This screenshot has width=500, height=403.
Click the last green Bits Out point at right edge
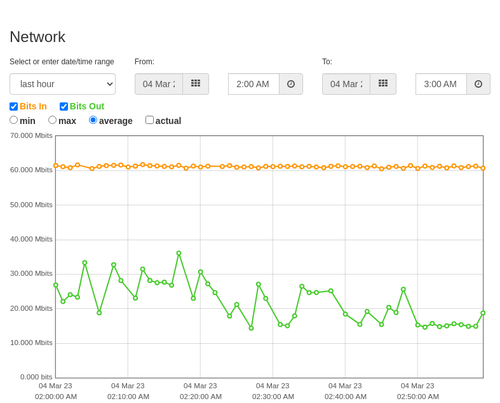tap(483, 313)
